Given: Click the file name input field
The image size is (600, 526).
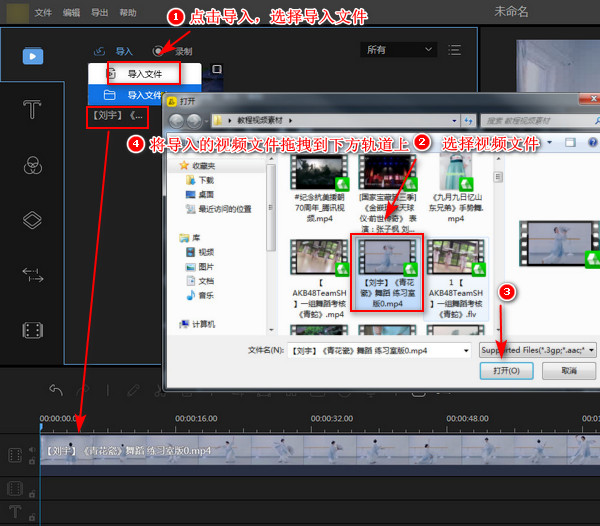Looking at the screenshot, I should (379, 350).
